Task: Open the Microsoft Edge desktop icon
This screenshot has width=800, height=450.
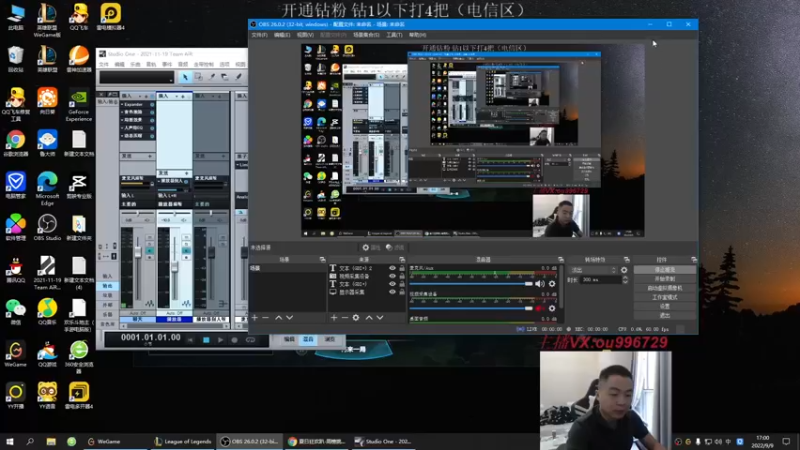Action: [x=47, y=188]
